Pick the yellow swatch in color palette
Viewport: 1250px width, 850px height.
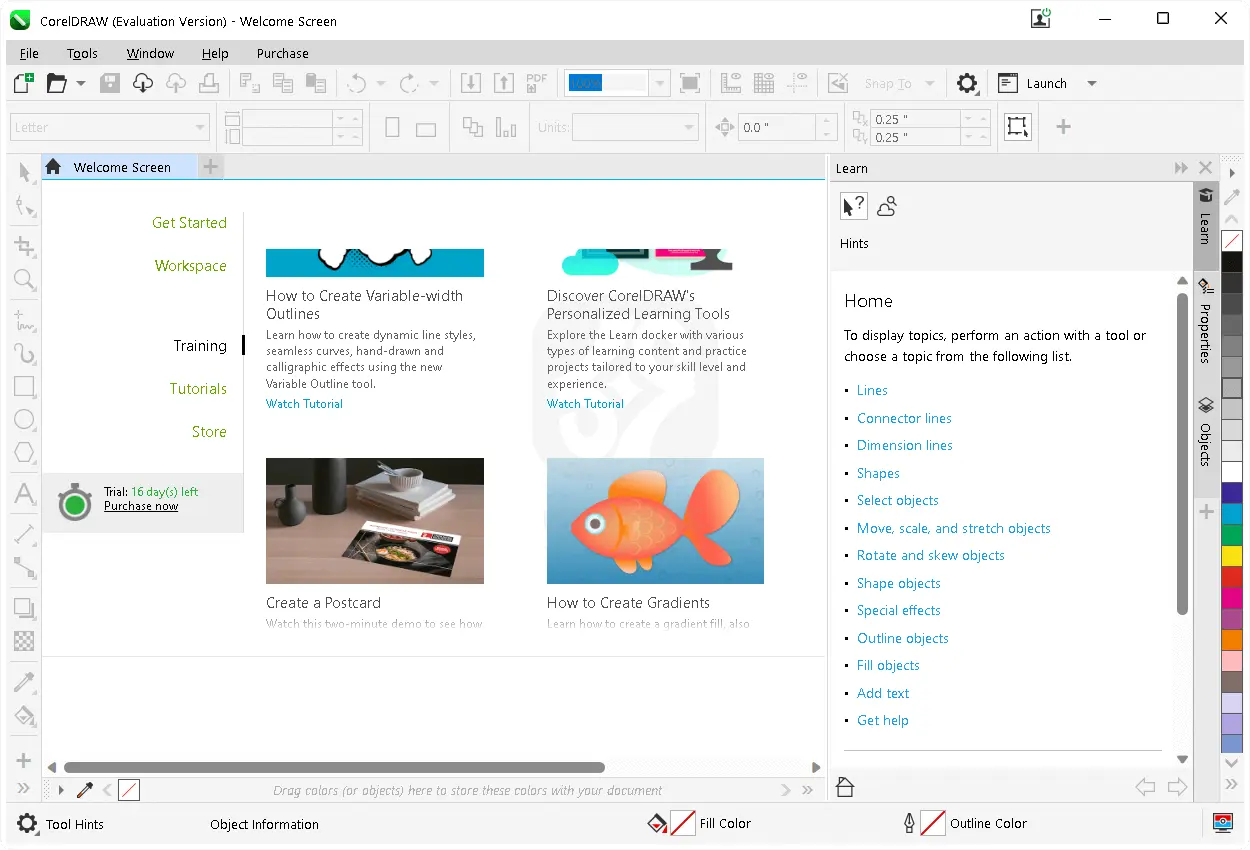pos(1232,554)
